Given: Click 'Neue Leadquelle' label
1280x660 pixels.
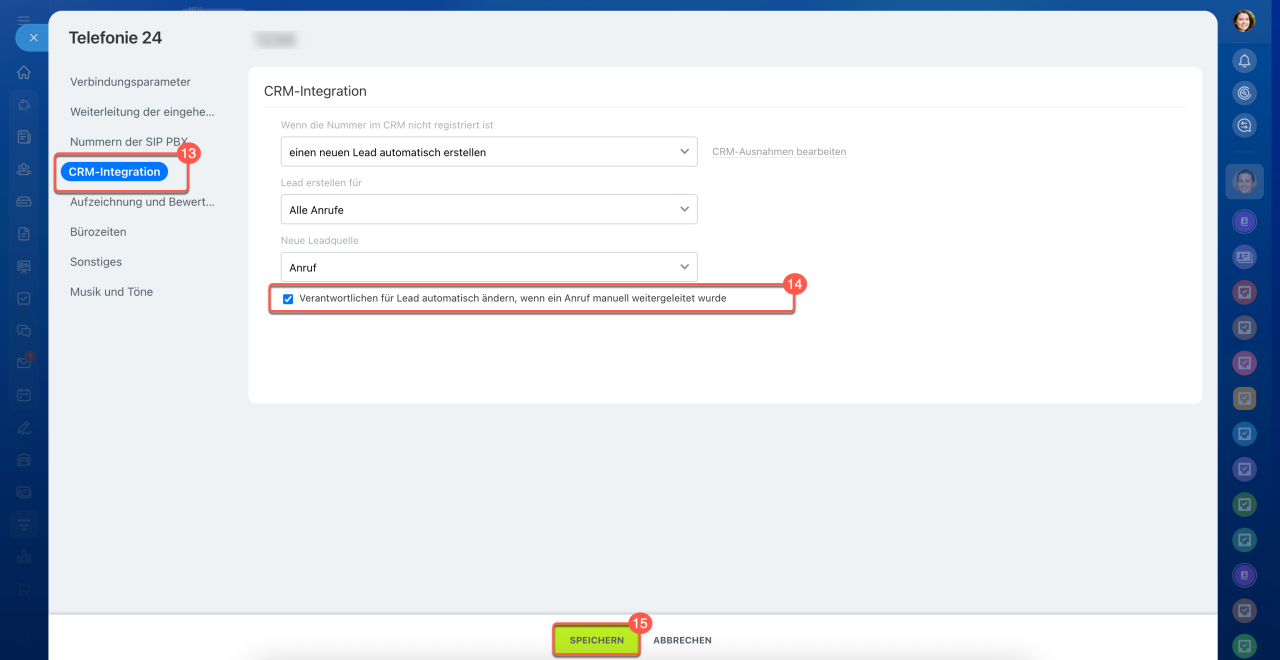Looking at the screenshot, I should click(320, 242).
